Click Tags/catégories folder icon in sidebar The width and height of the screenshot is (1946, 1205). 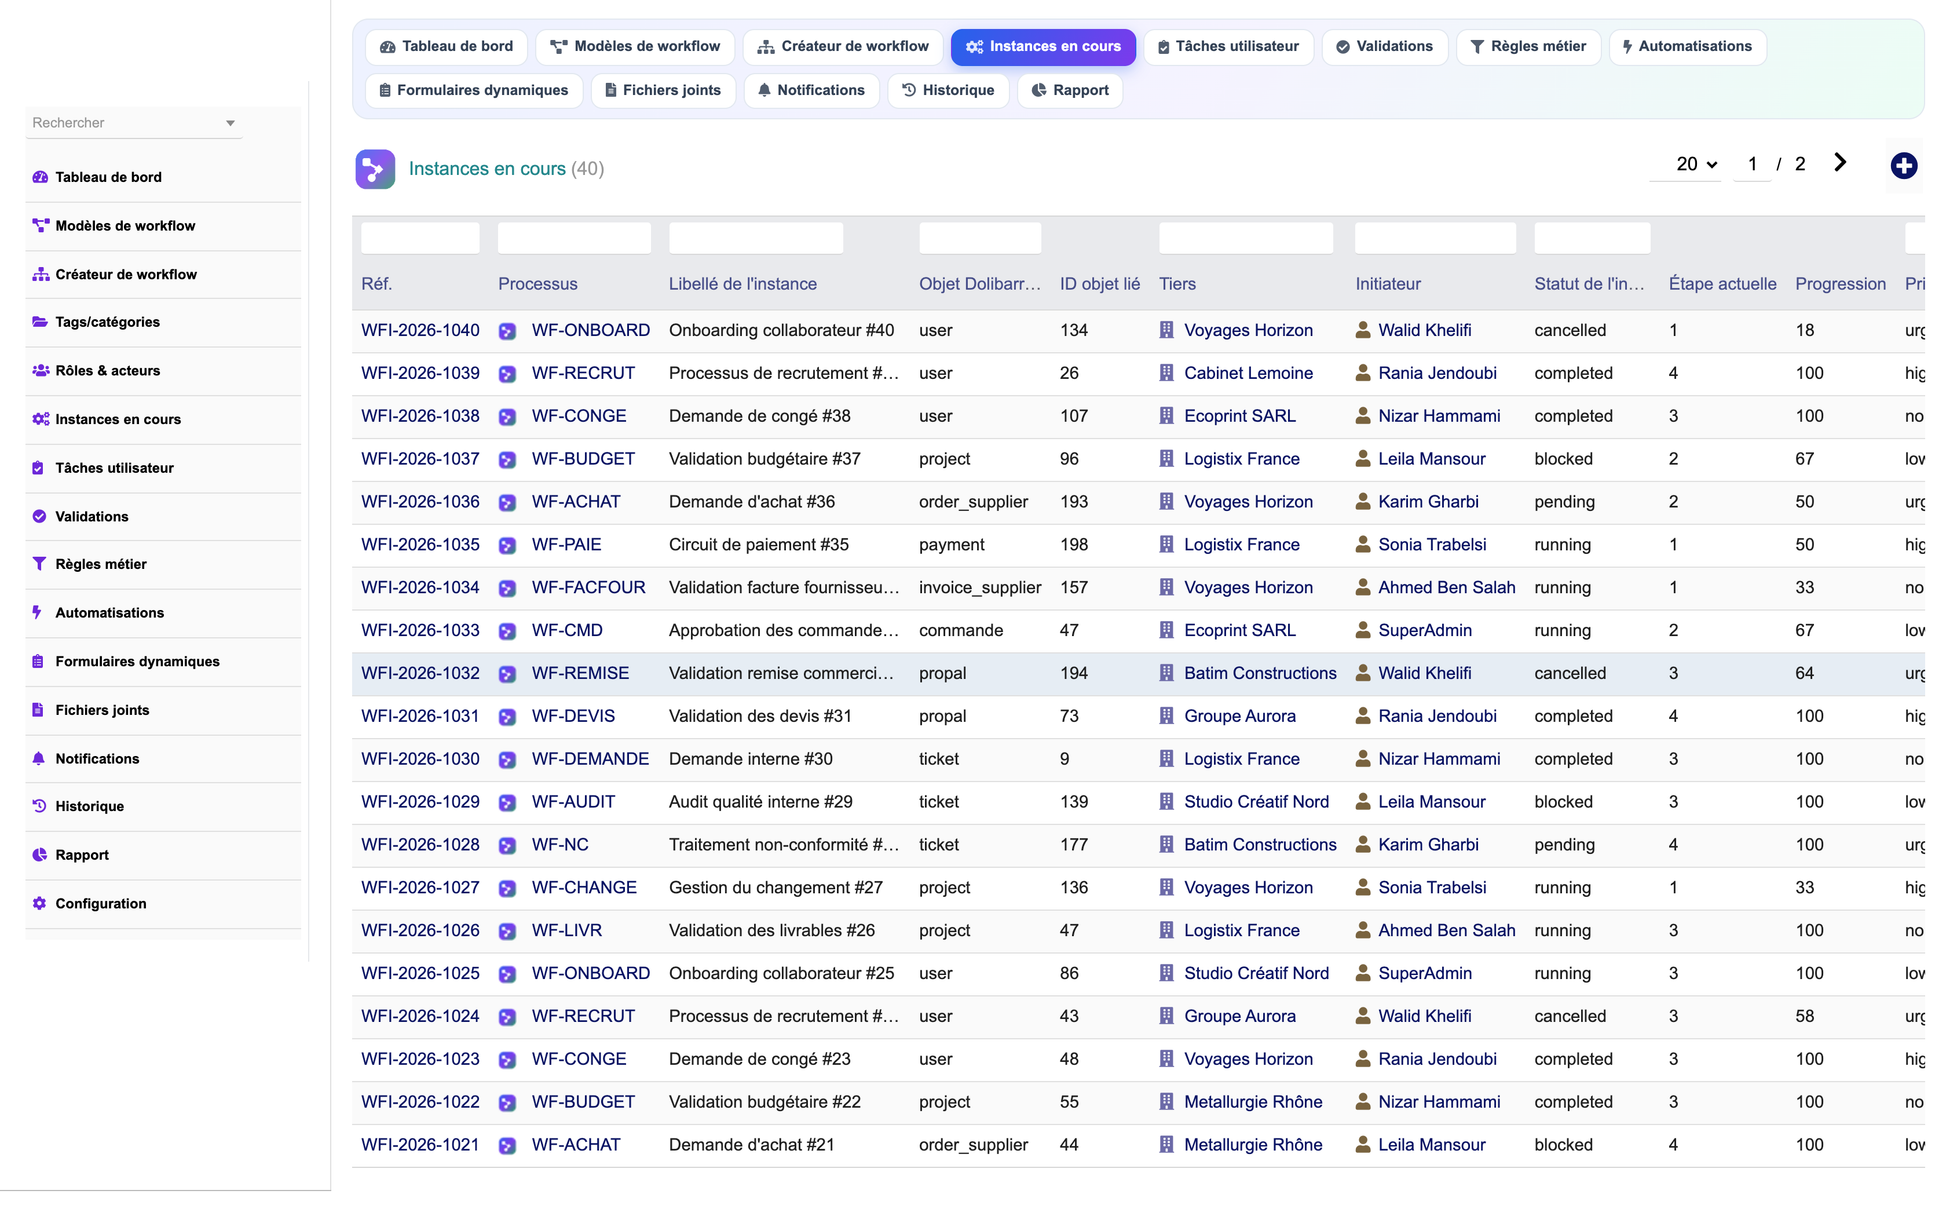tap(40, 322)
